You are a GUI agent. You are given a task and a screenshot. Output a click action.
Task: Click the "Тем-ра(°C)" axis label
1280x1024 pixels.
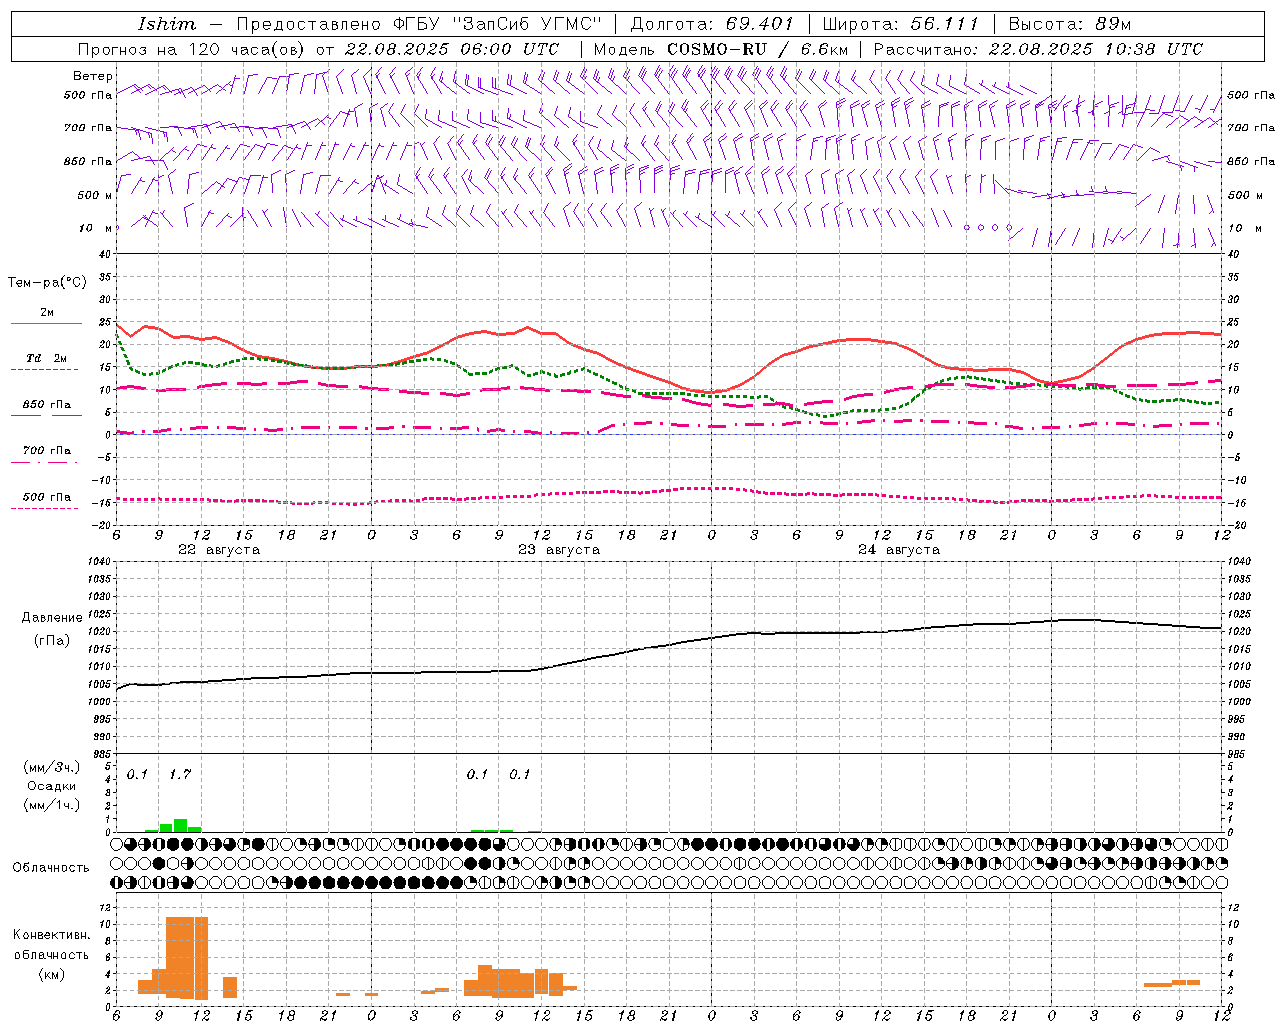(47, 283)
